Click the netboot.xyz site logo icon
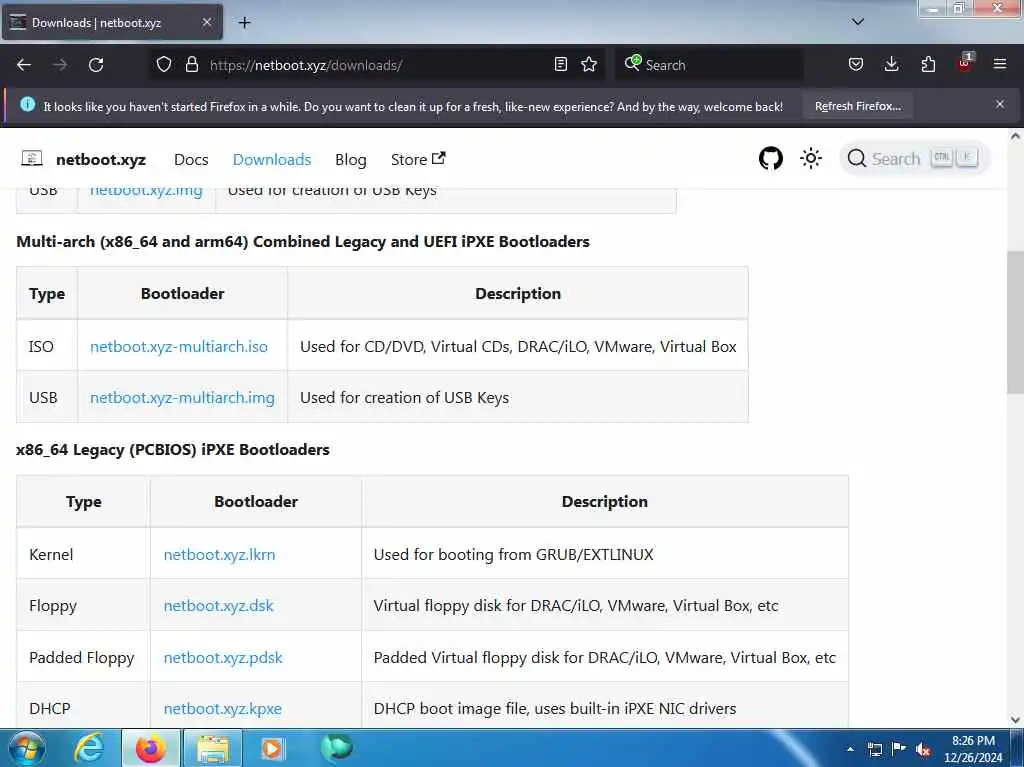1024x767 pixels. [32, 158]
